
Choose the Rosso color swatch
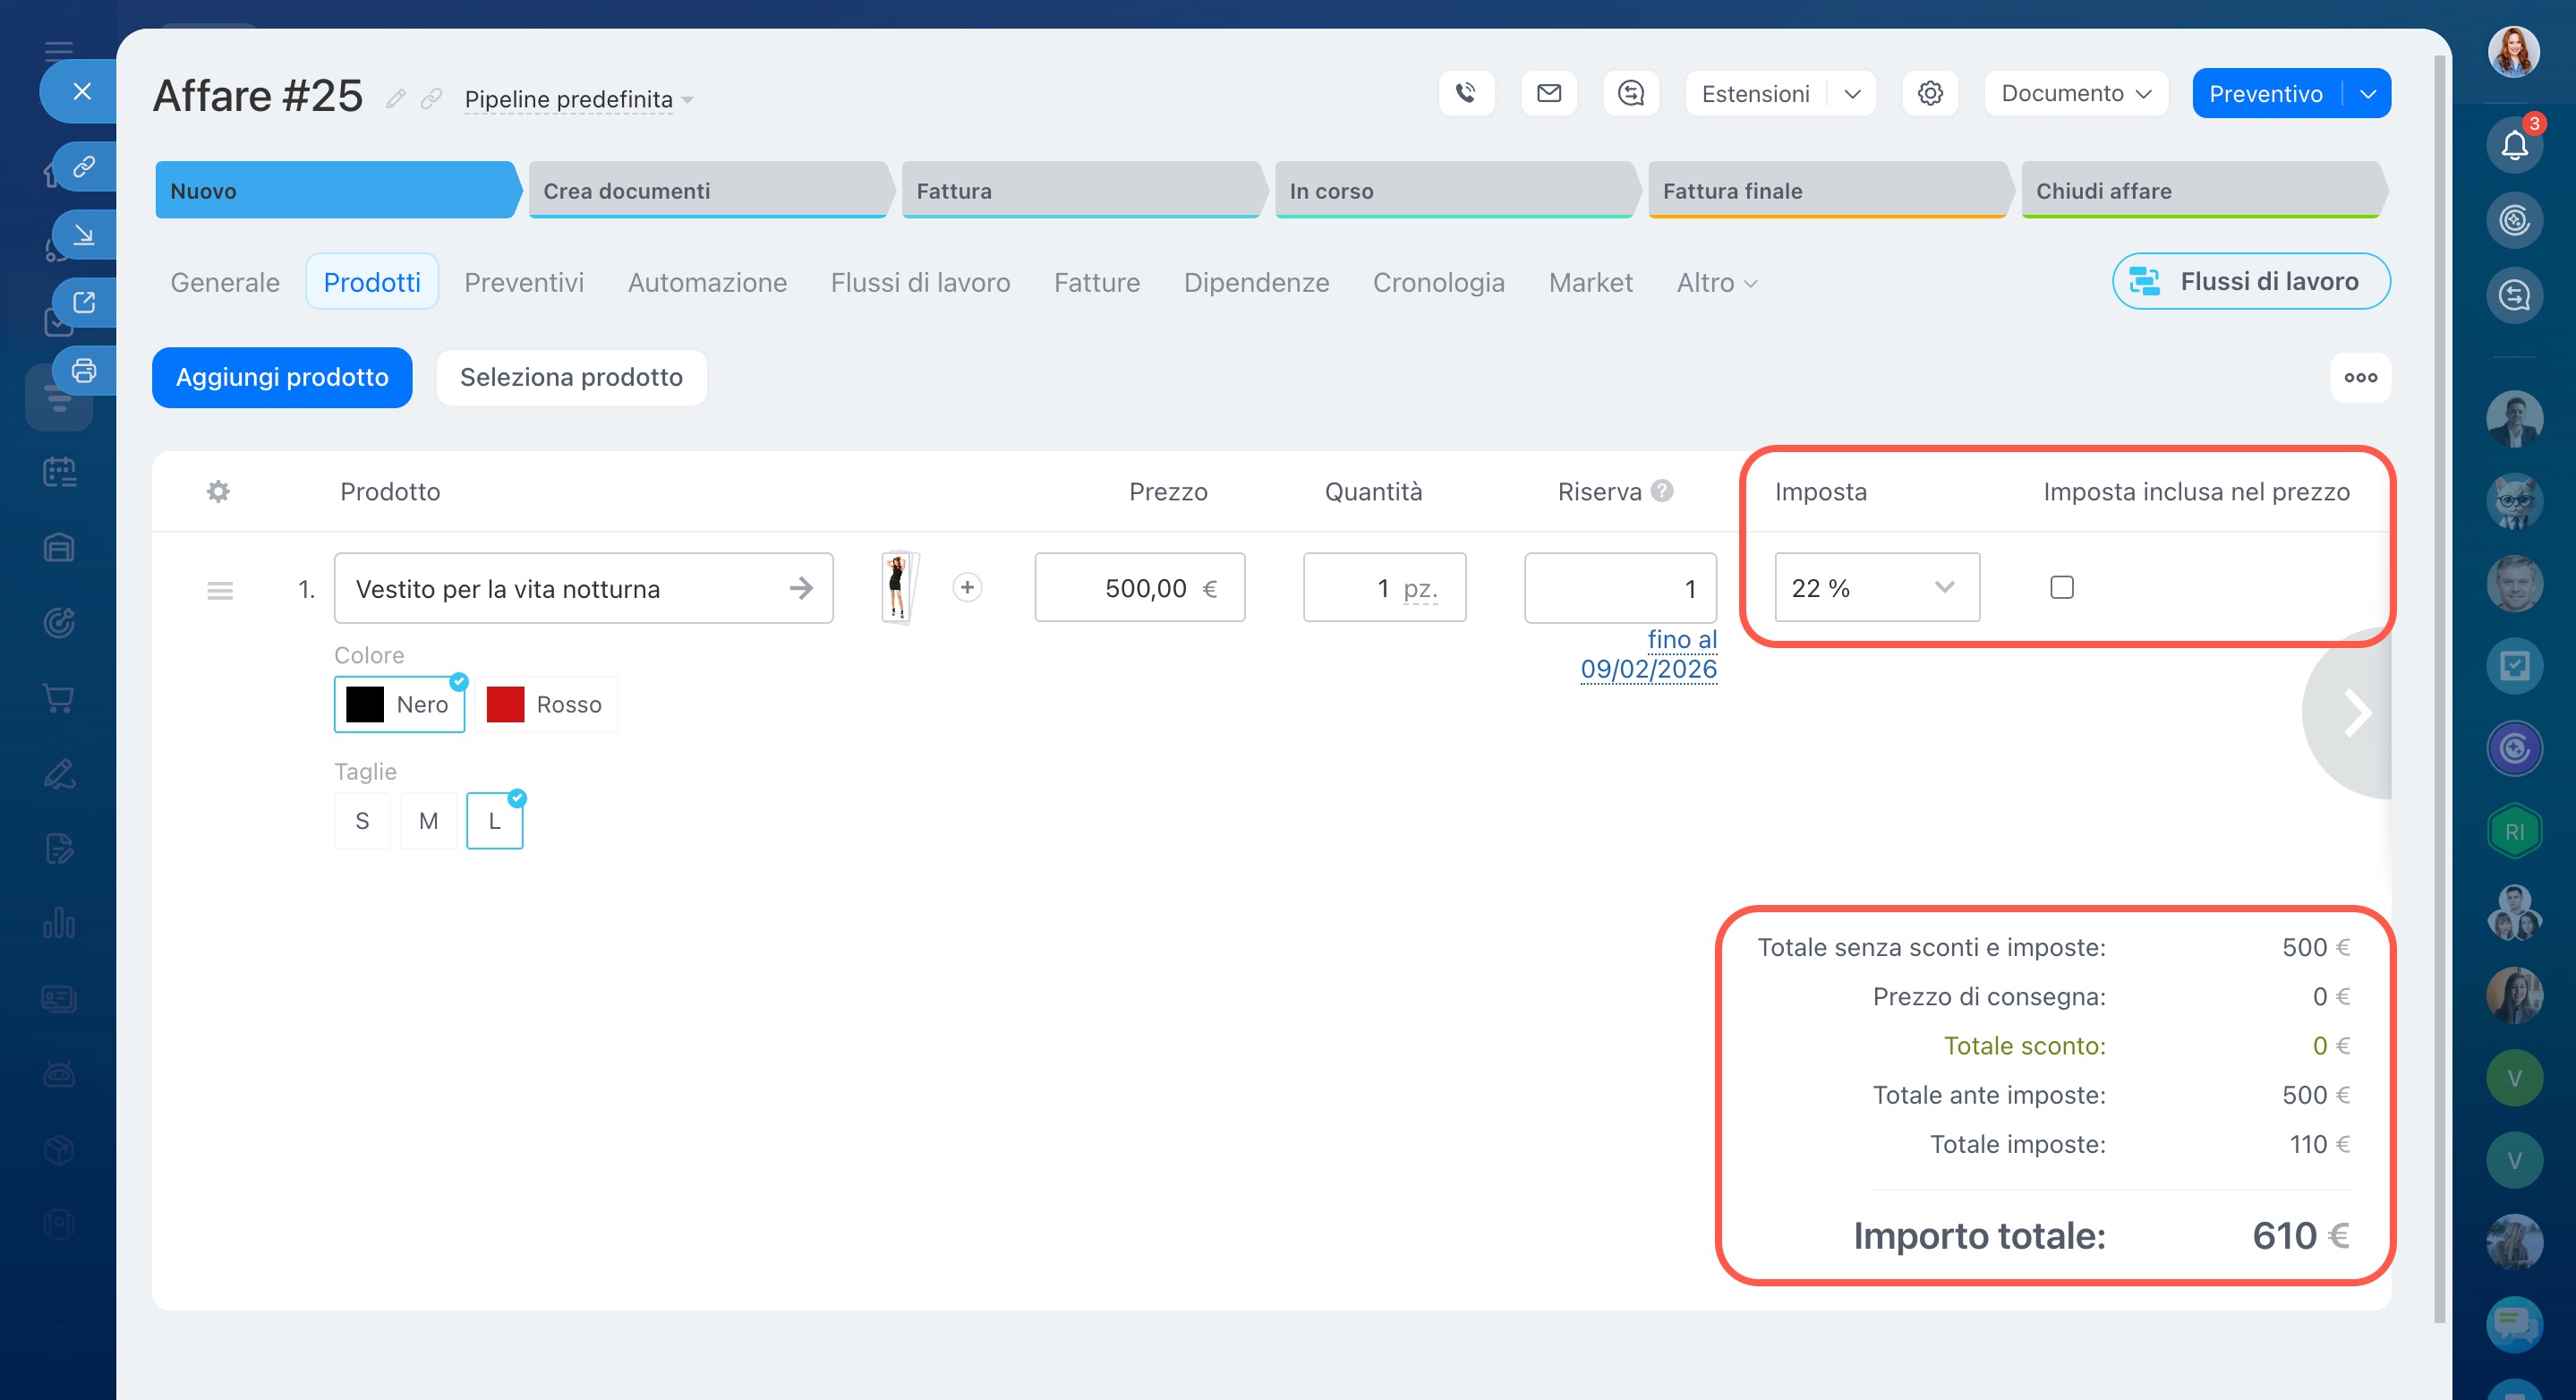click(545, 704)
